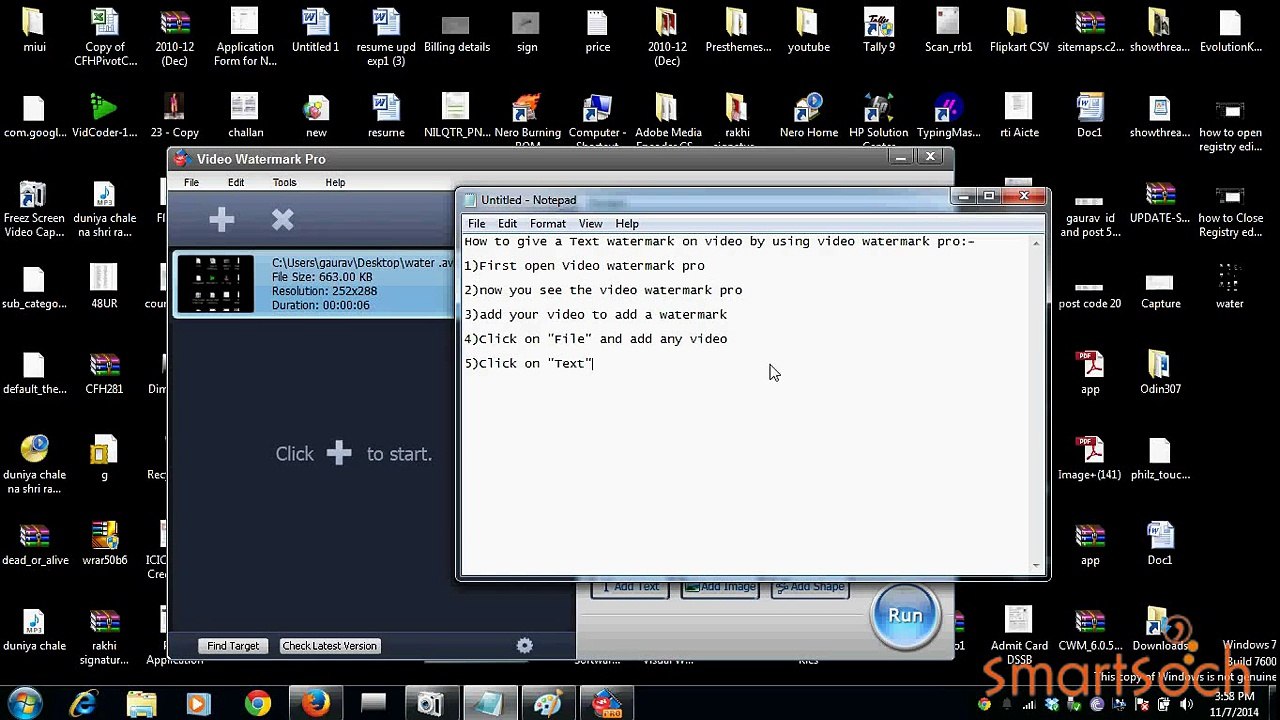
Task: Click the Add Image button
Action: pos(720,588)
